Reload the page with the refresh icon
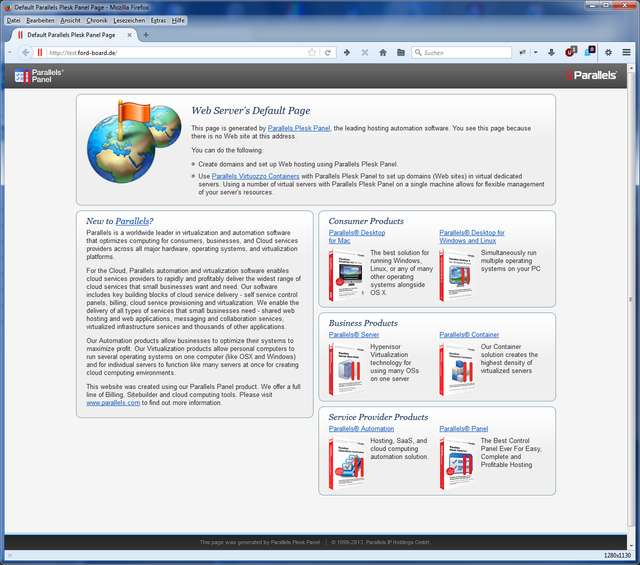The width and height of the screenshot is (640, 565). click(327, 52)
